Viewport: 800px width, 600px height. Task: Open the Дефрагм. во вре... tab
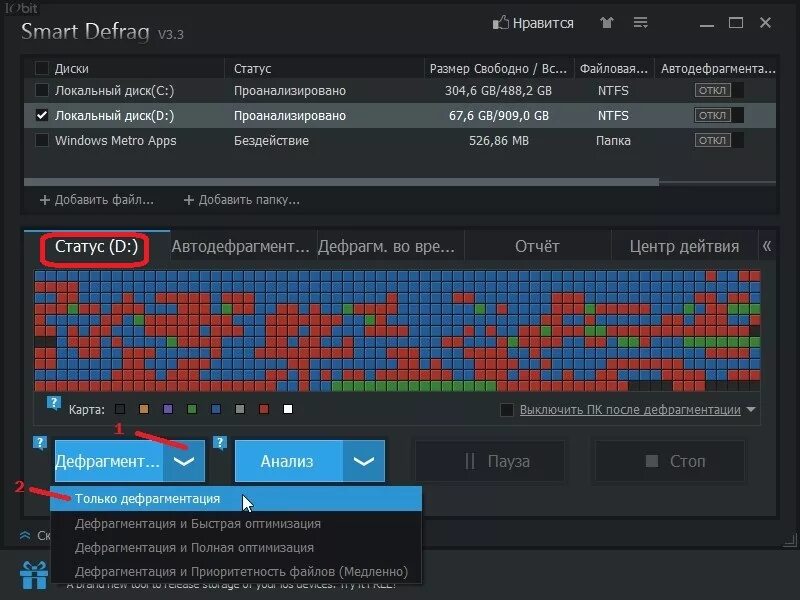[390, 246]
